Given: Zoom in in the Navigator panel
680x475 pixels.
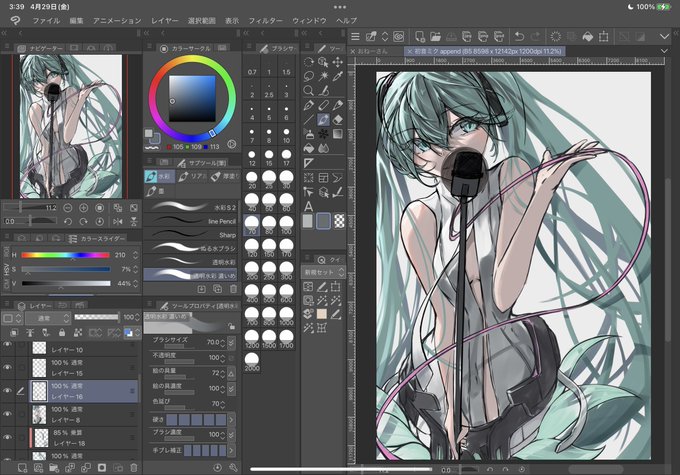Looking at the screenshot, I should tap(83, 208).
